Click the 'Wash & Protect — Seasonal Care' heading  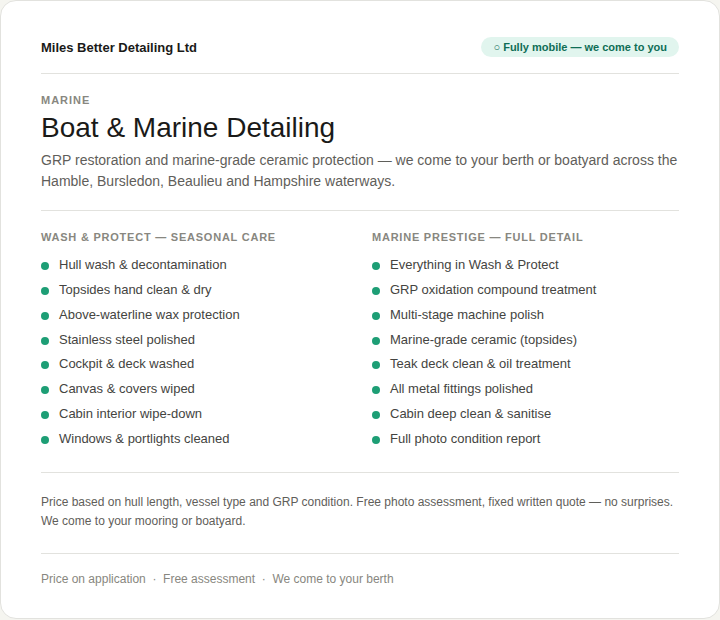158,237
